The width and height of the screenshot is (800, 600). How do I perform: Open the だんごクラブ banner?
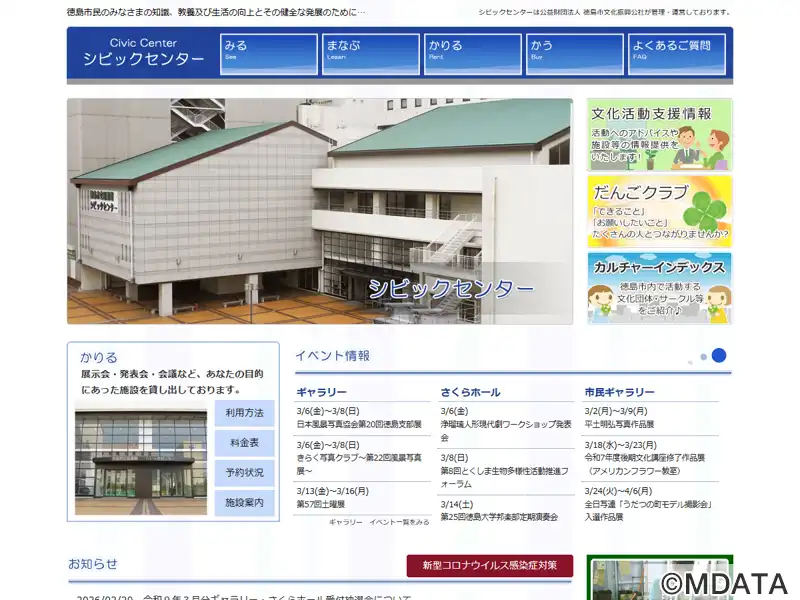point(660,212)
